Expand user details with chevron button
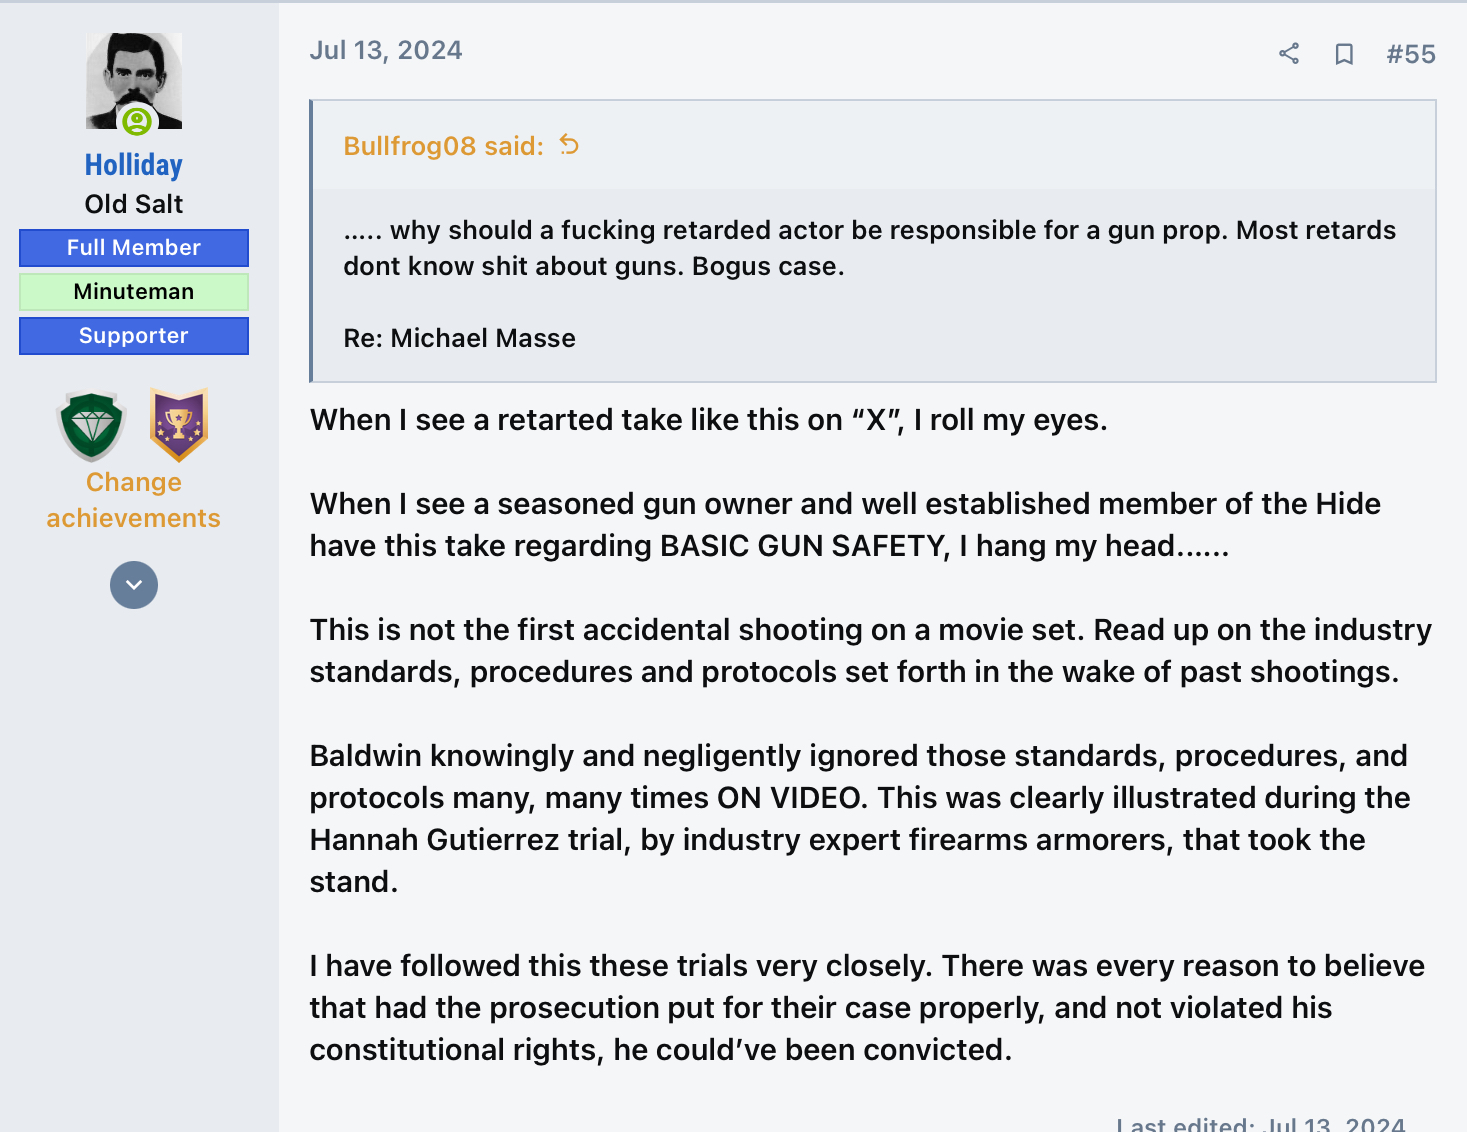Screen dimensions: 1467x1132 click(x=133, y=585)
